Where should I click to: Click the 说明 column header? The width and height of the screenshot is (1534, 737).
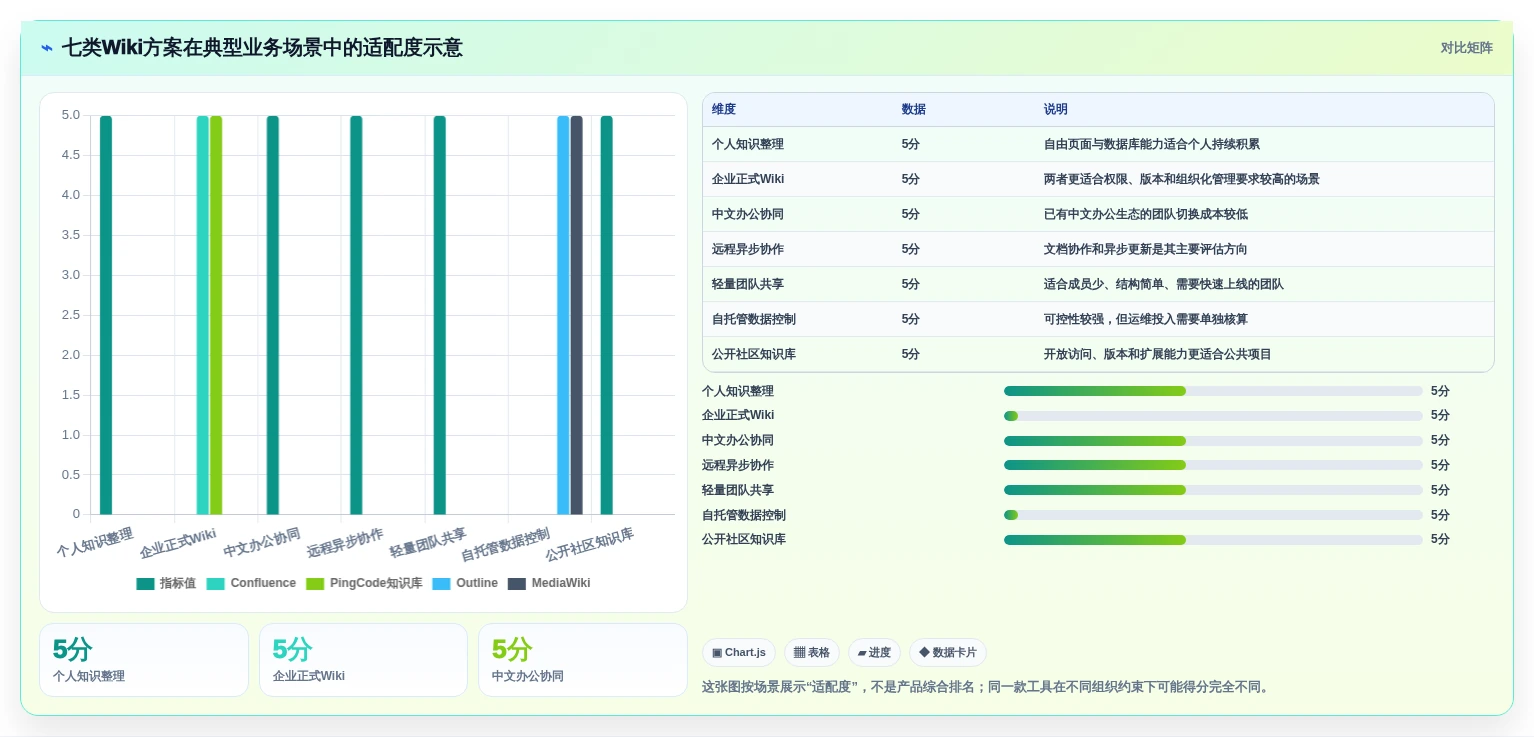(1056, 109)
